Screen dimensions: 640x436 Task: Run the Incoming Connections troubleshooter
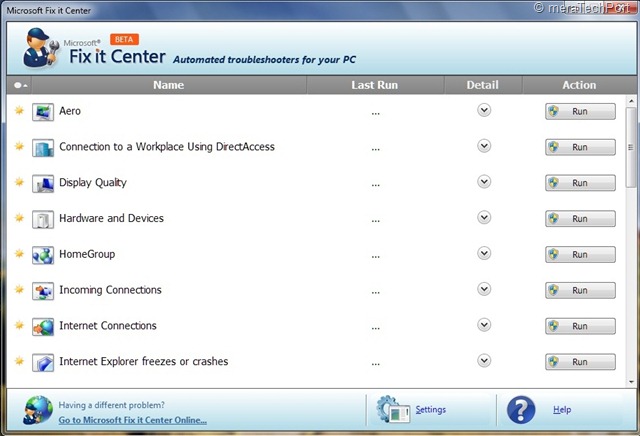[x=580, y=290]
